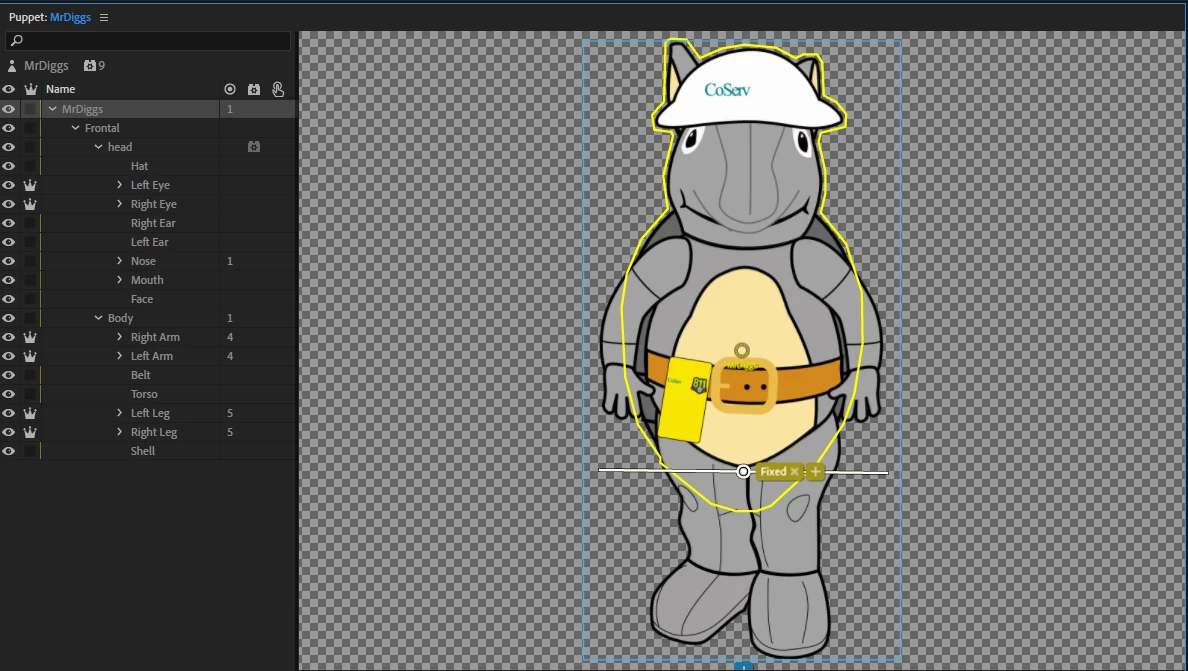Click the behavior icon on head row

click(254, 147)
